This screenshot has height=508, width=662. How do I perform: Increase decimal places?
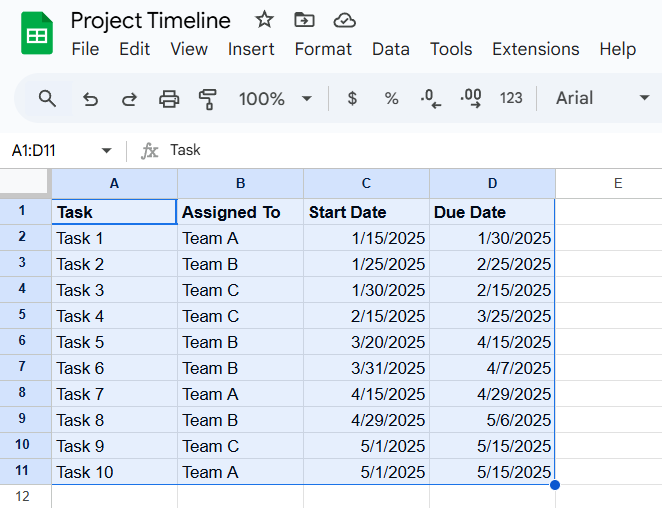[471, 98]
